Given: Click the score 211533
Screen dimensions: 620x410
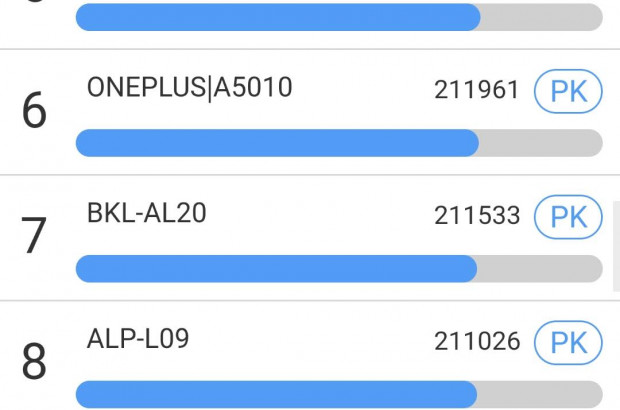Looking at the screenshot, I should (477, 215).
